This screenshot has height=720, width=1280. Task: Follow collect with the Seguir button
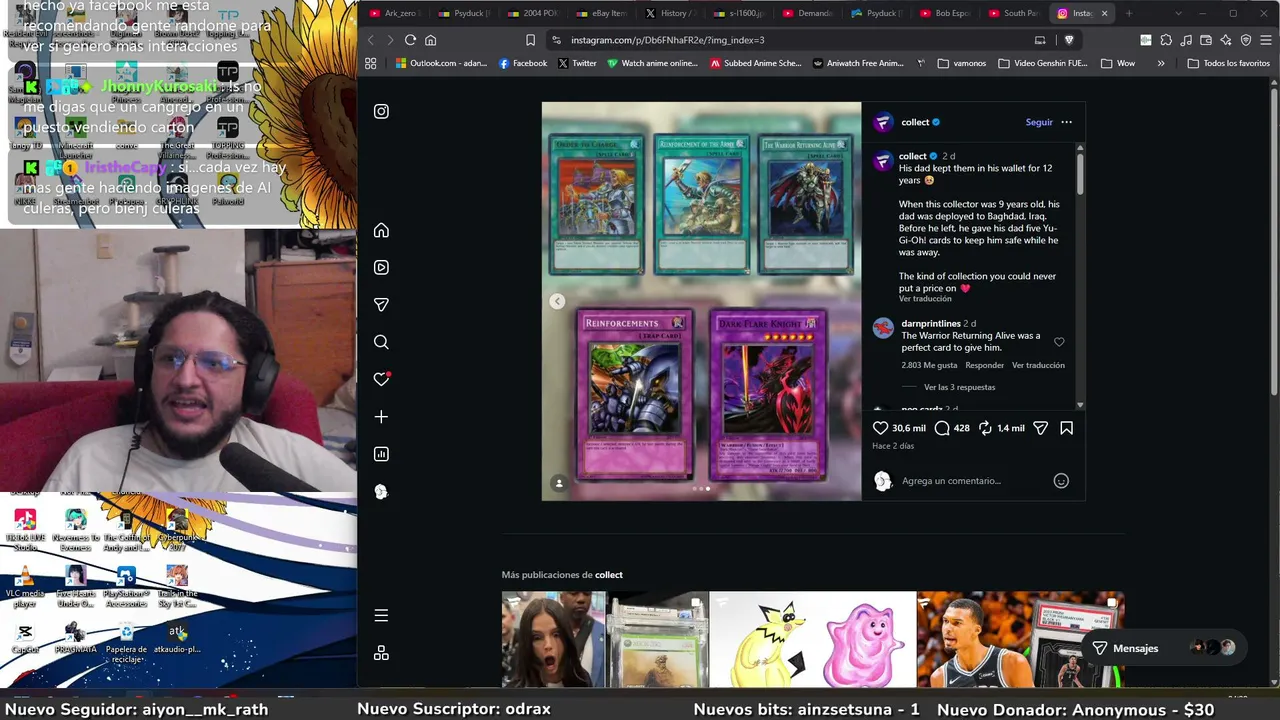click(1039, 122)
